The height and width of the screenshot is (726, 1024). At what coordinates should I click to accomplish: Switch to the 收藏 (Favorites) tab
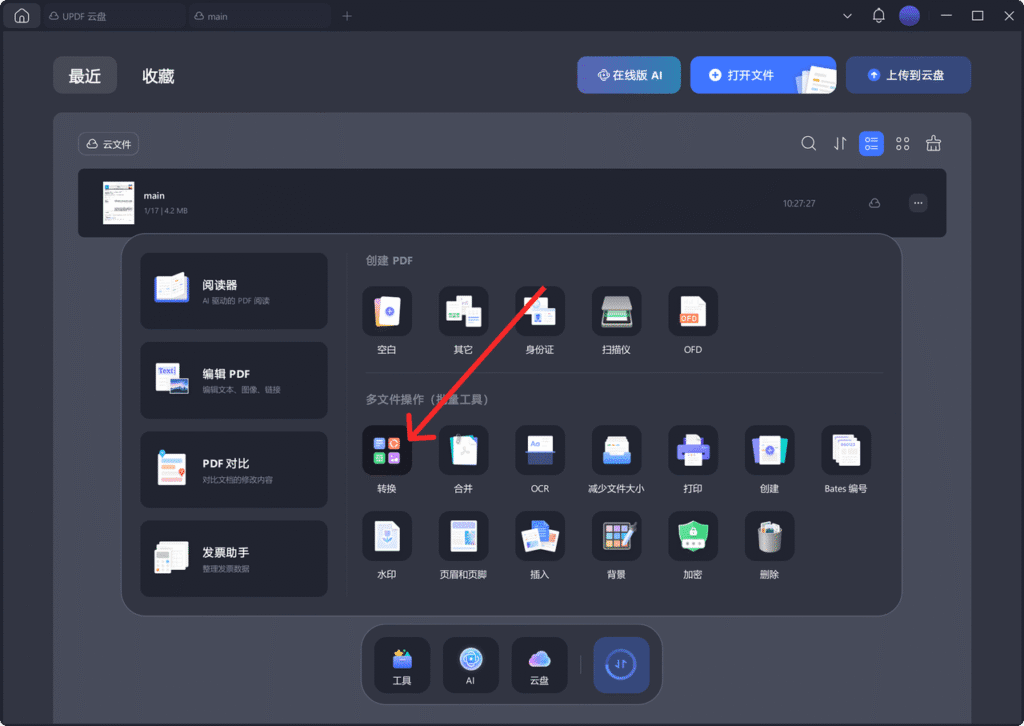point(158,76)
